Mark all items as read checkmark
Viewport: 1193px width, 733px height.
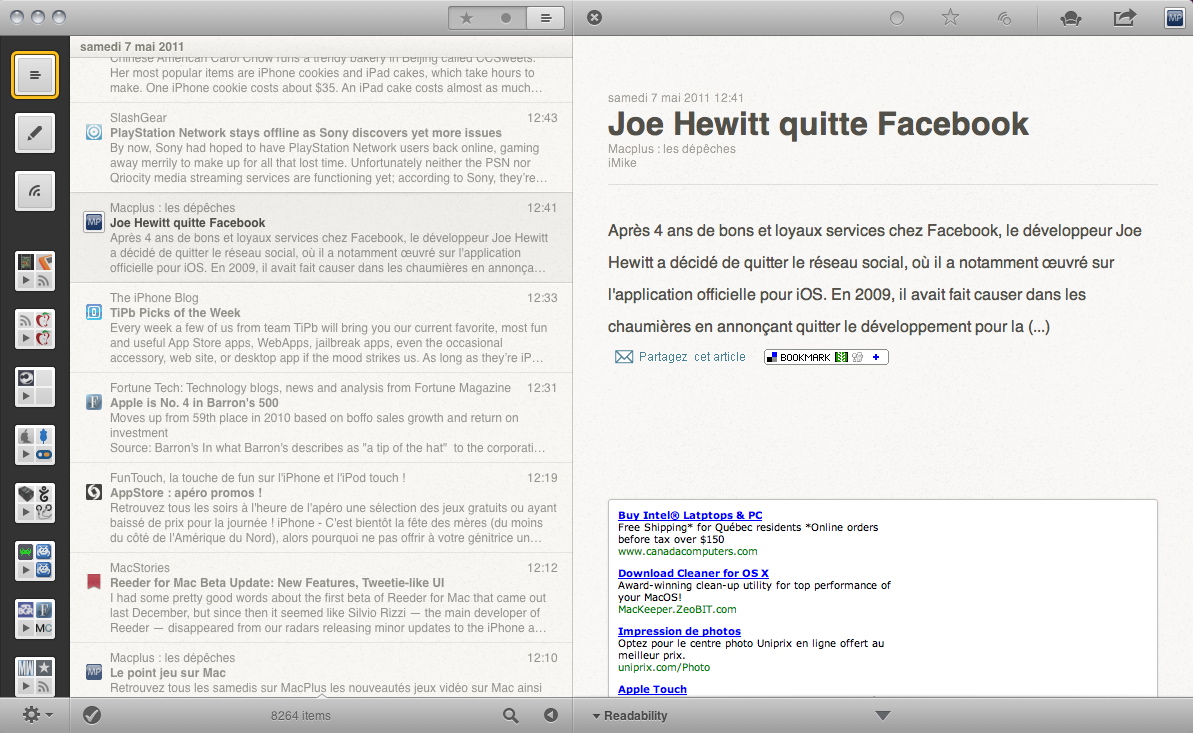[x=92, y=715]
